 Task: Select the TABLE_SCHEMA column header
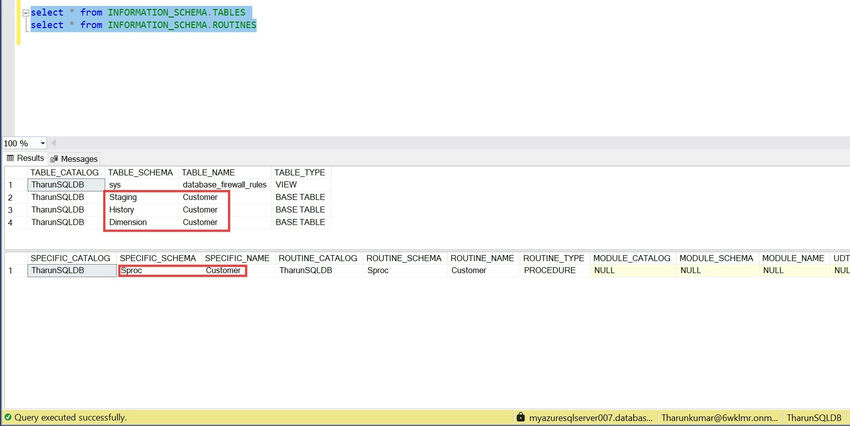141,172
